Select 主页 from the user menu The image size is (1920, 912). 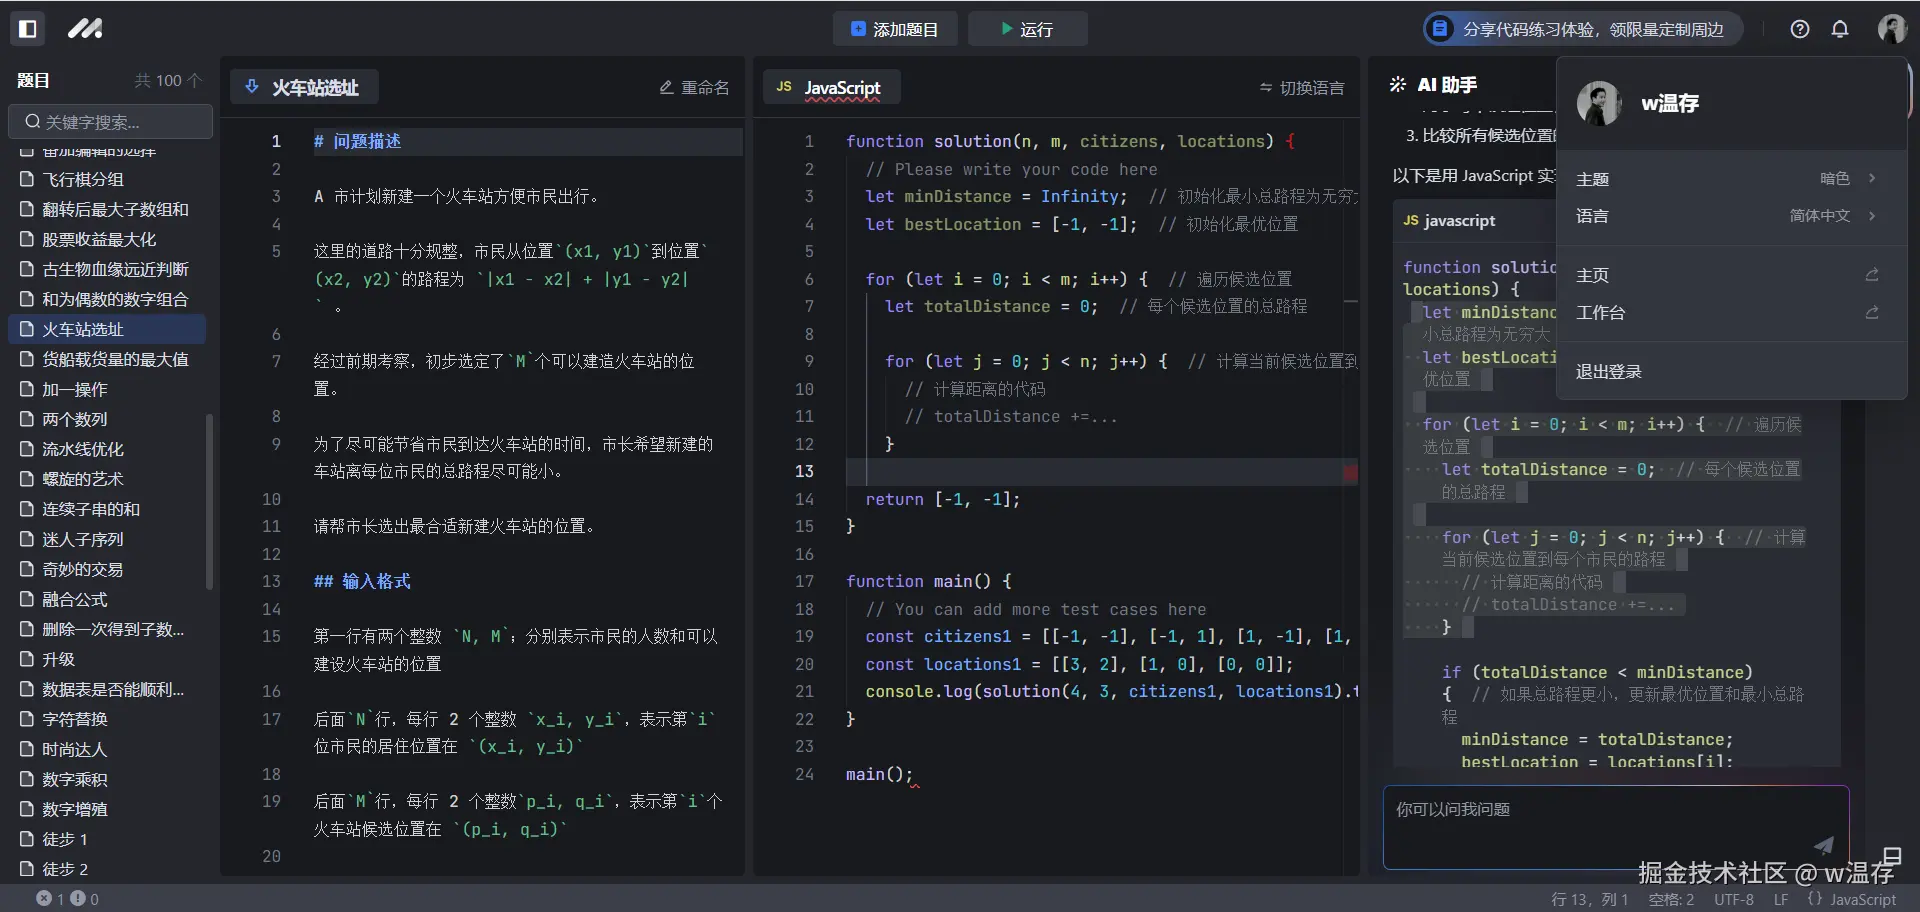1592,275
